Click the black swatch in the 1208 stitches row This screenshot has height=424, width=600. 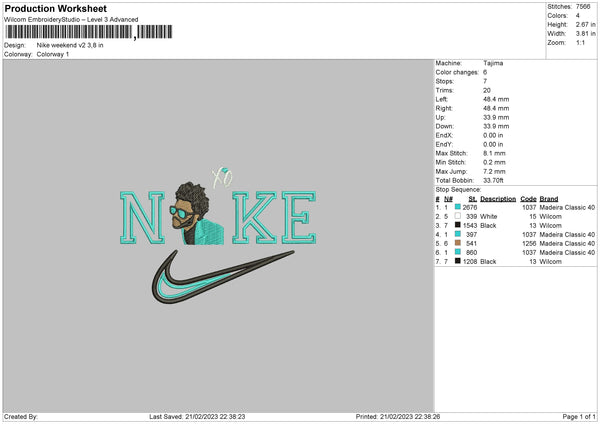tap(458, 261)
